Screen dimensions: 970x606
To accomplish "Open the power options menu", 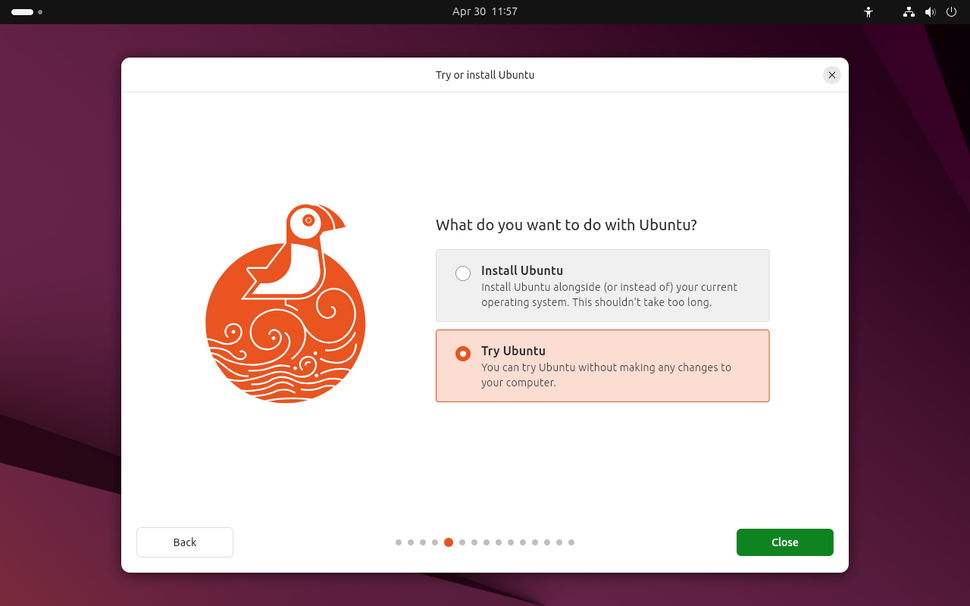I will pos(950,12).
